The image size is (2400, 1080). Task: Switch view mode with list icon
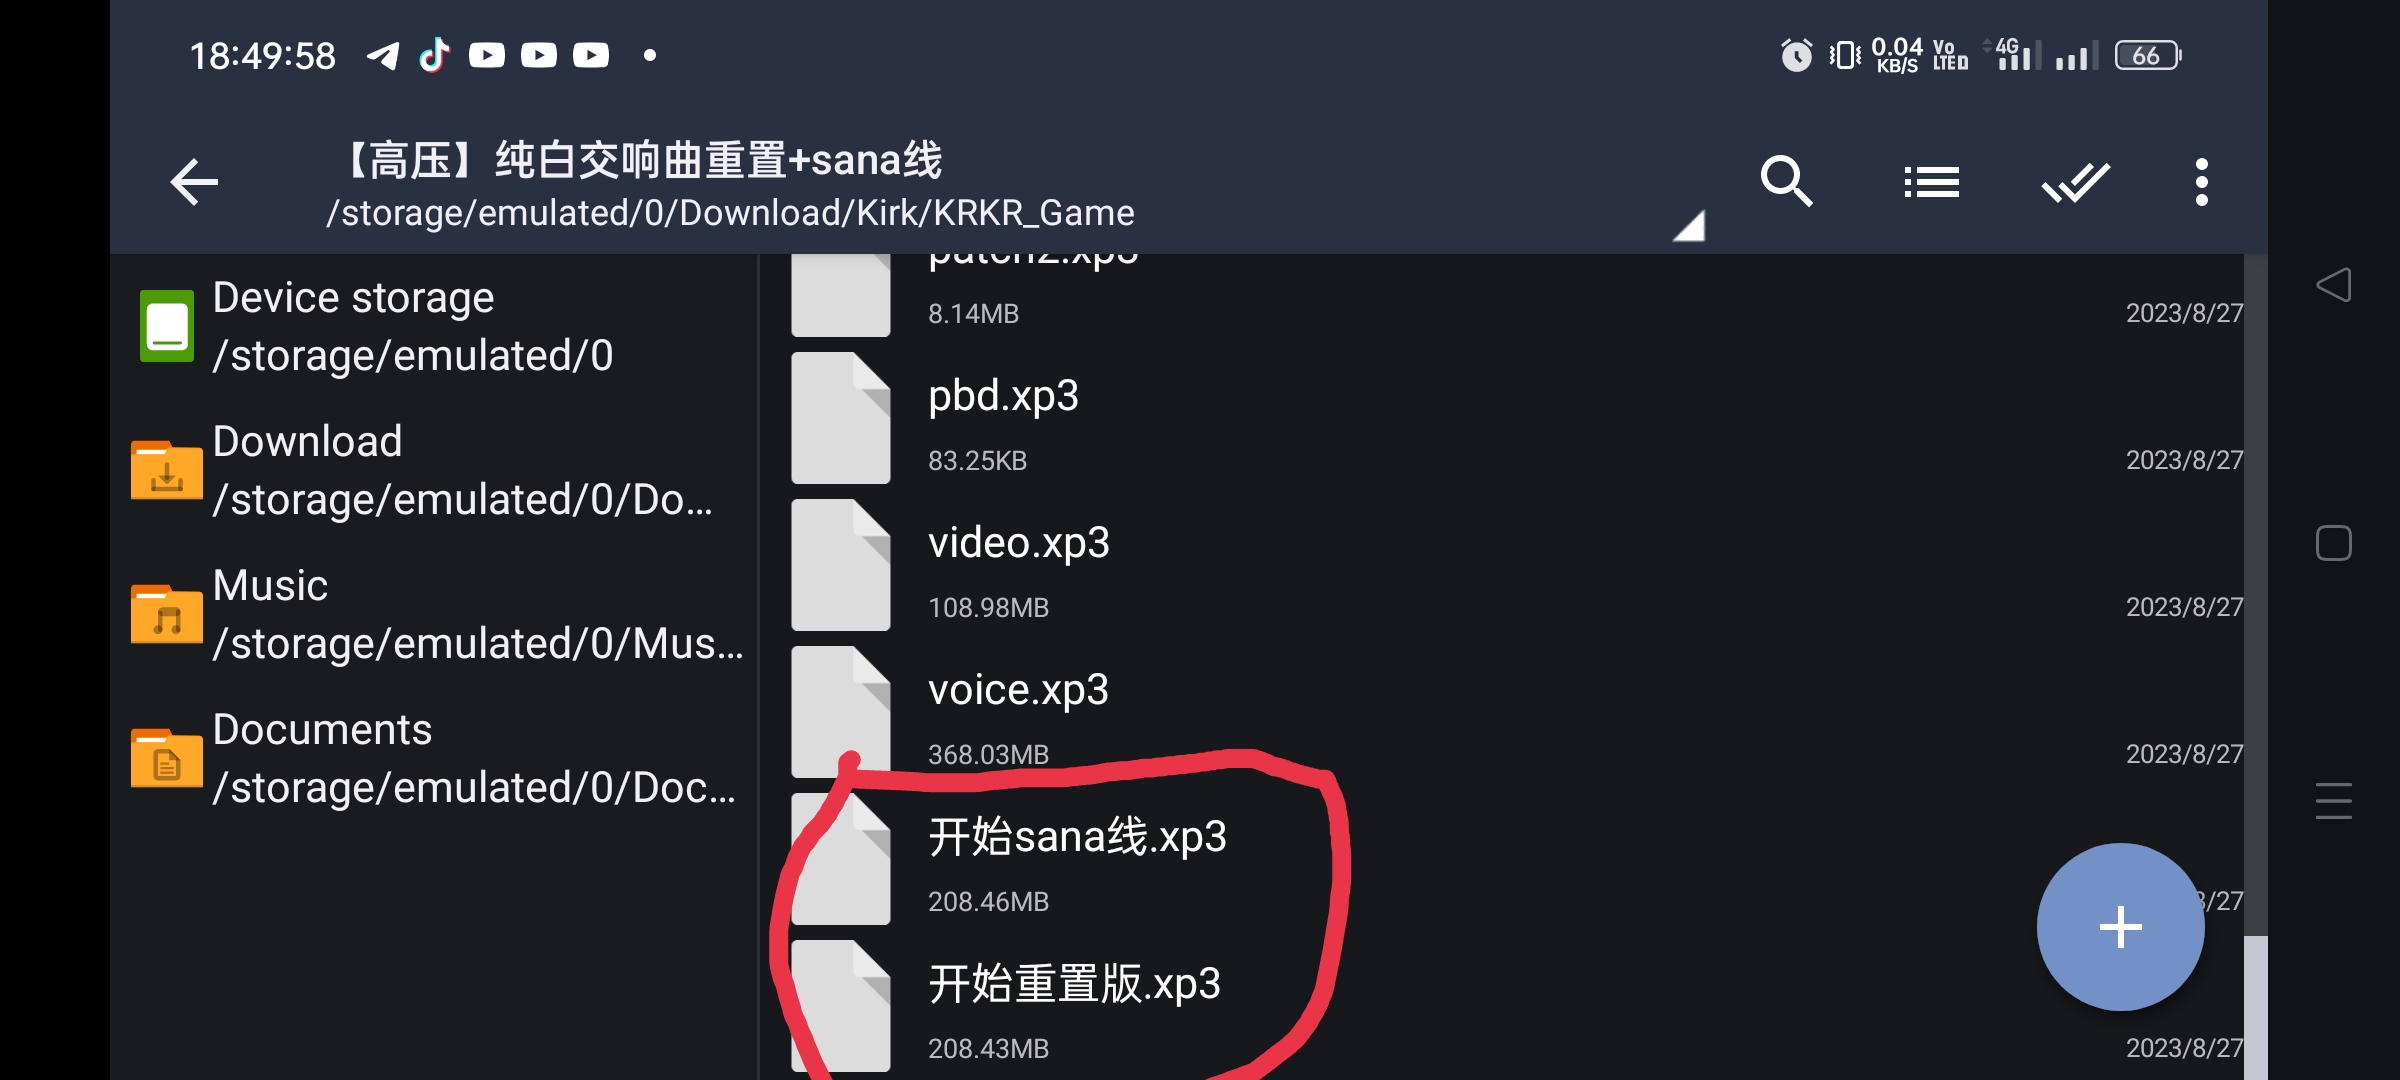[x=1931, y=182]
